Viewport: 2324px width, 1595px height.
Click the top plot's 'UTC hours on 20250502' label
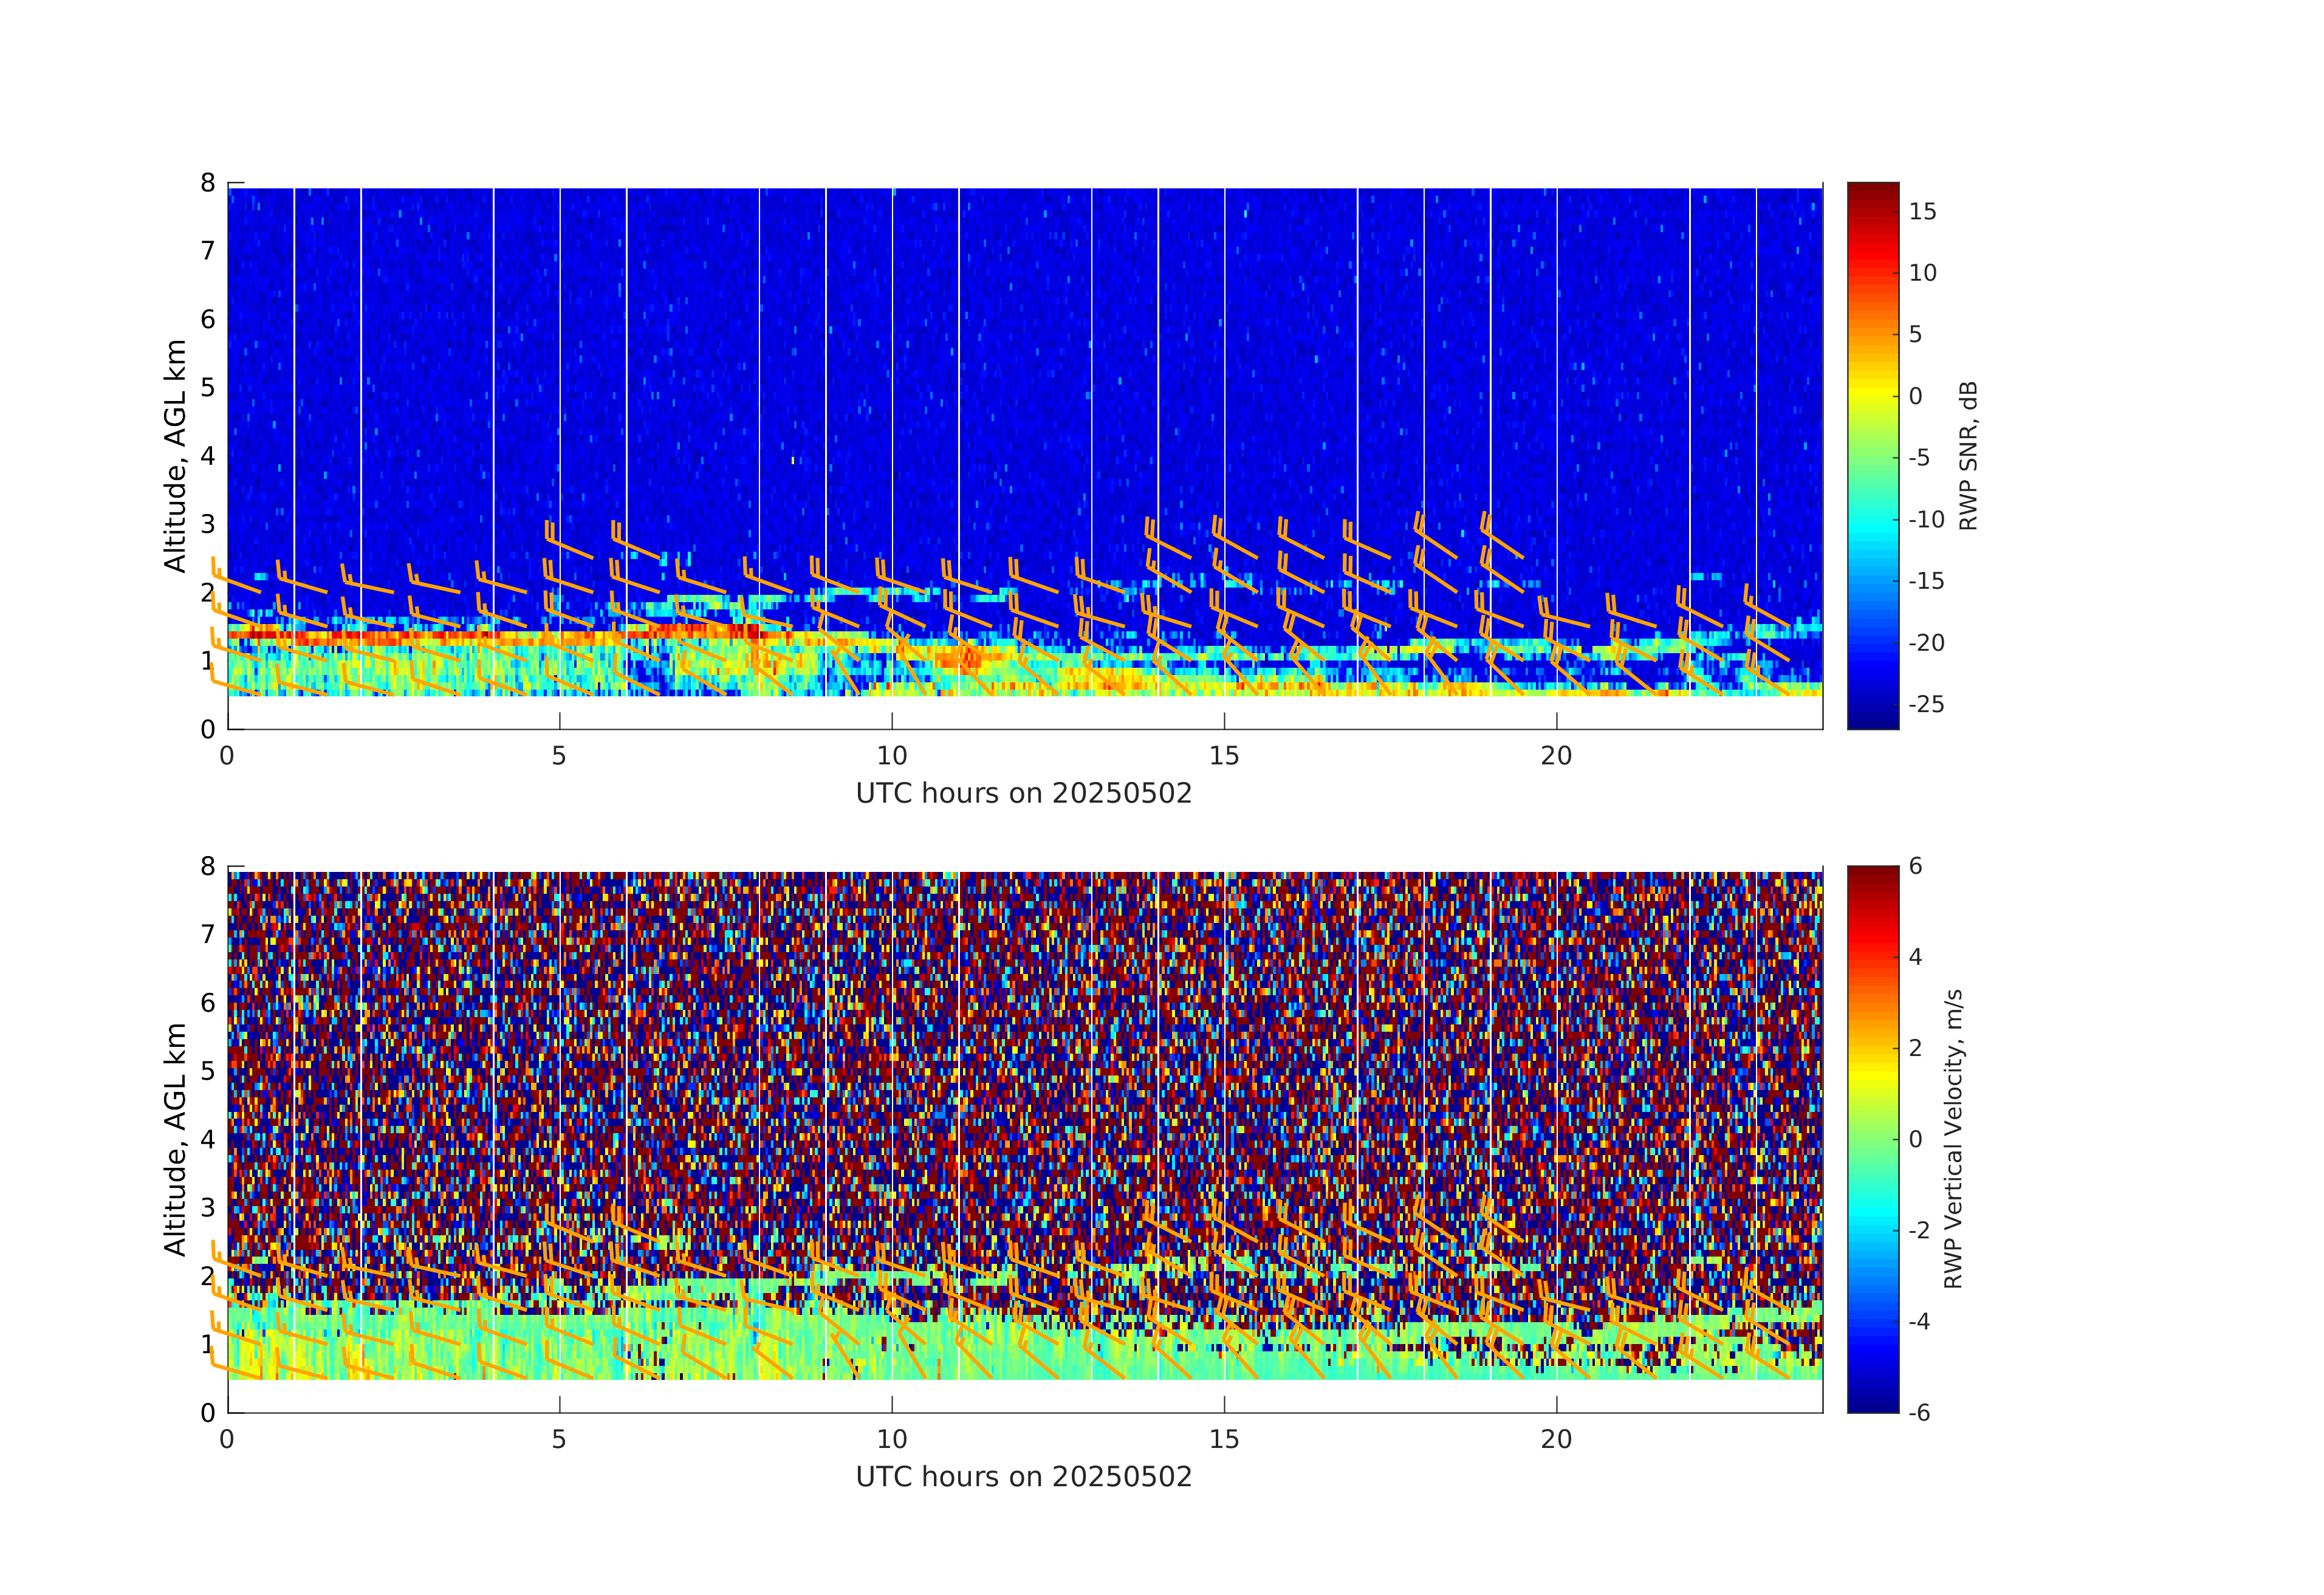click(x=1023, y=794)
